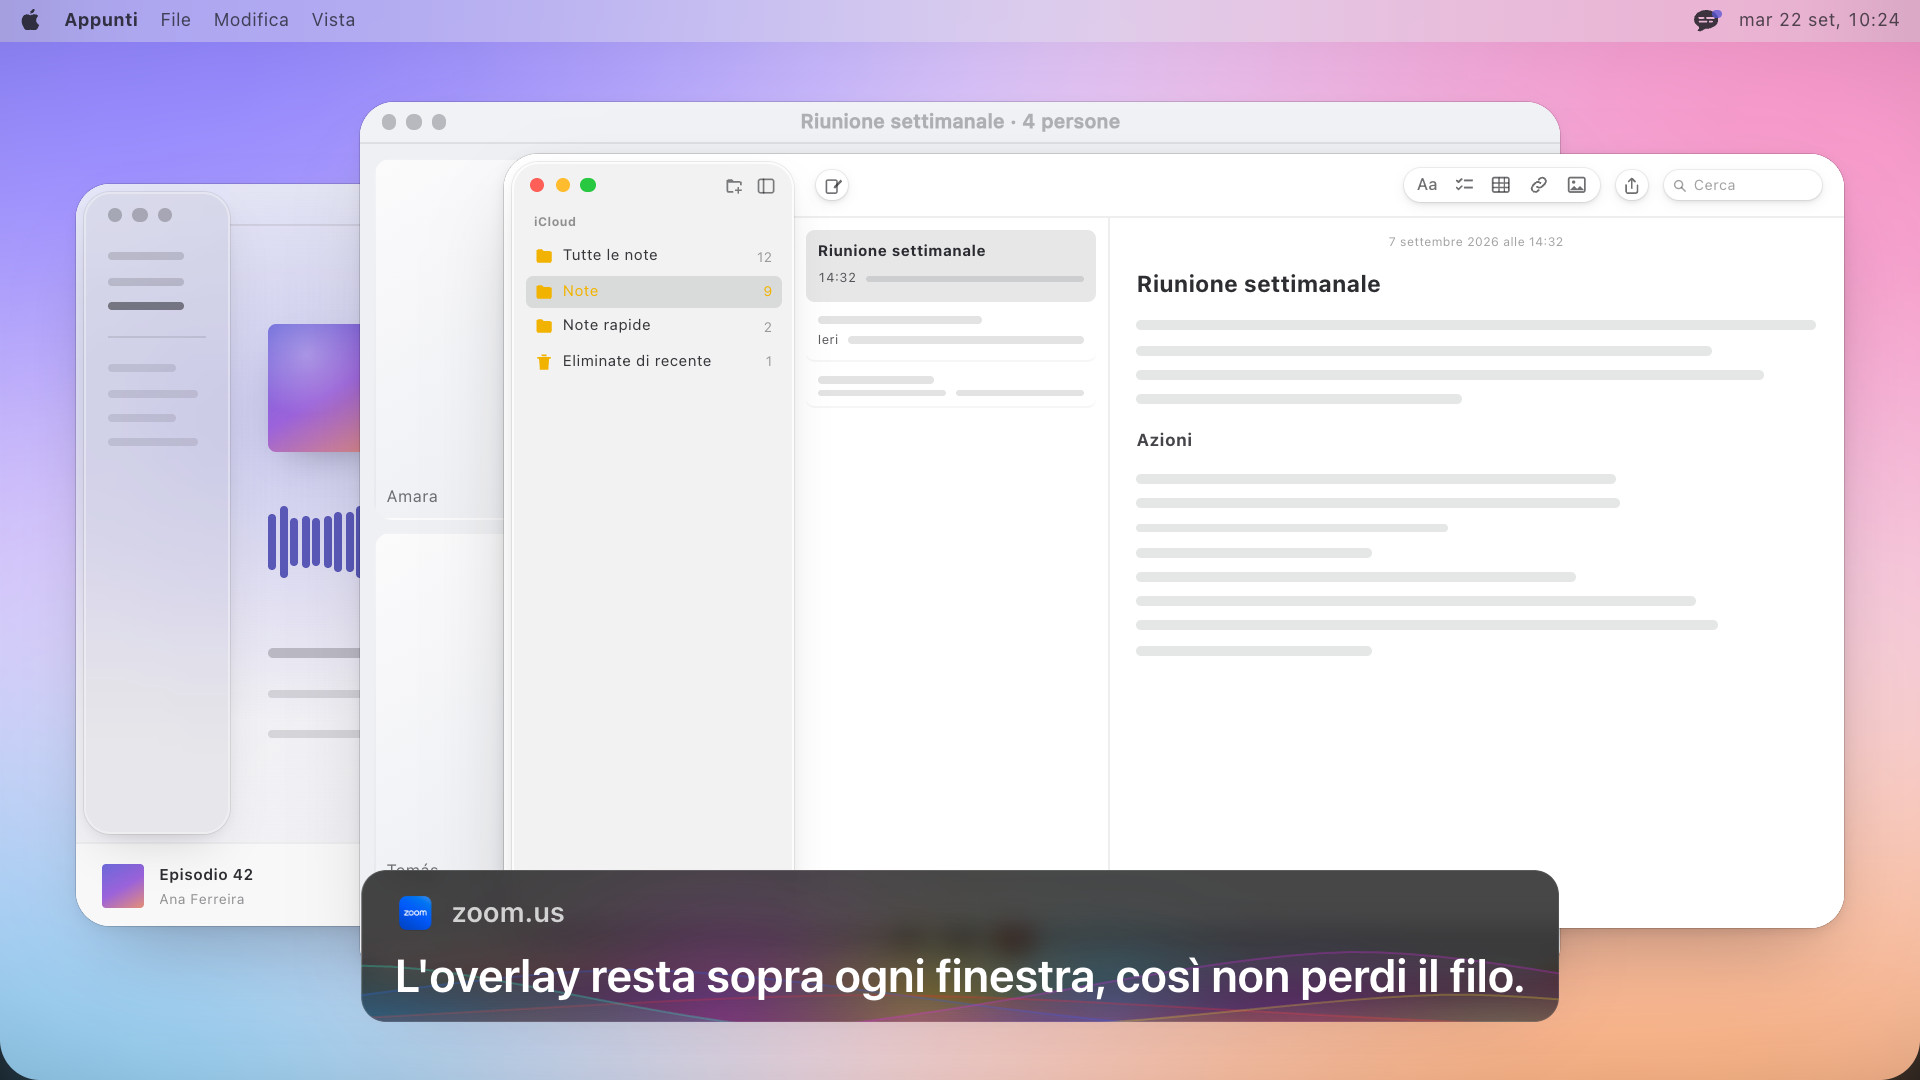Click the Episodio 42 artwork thumbnail
The image size is (1920, 1080).
123,886
